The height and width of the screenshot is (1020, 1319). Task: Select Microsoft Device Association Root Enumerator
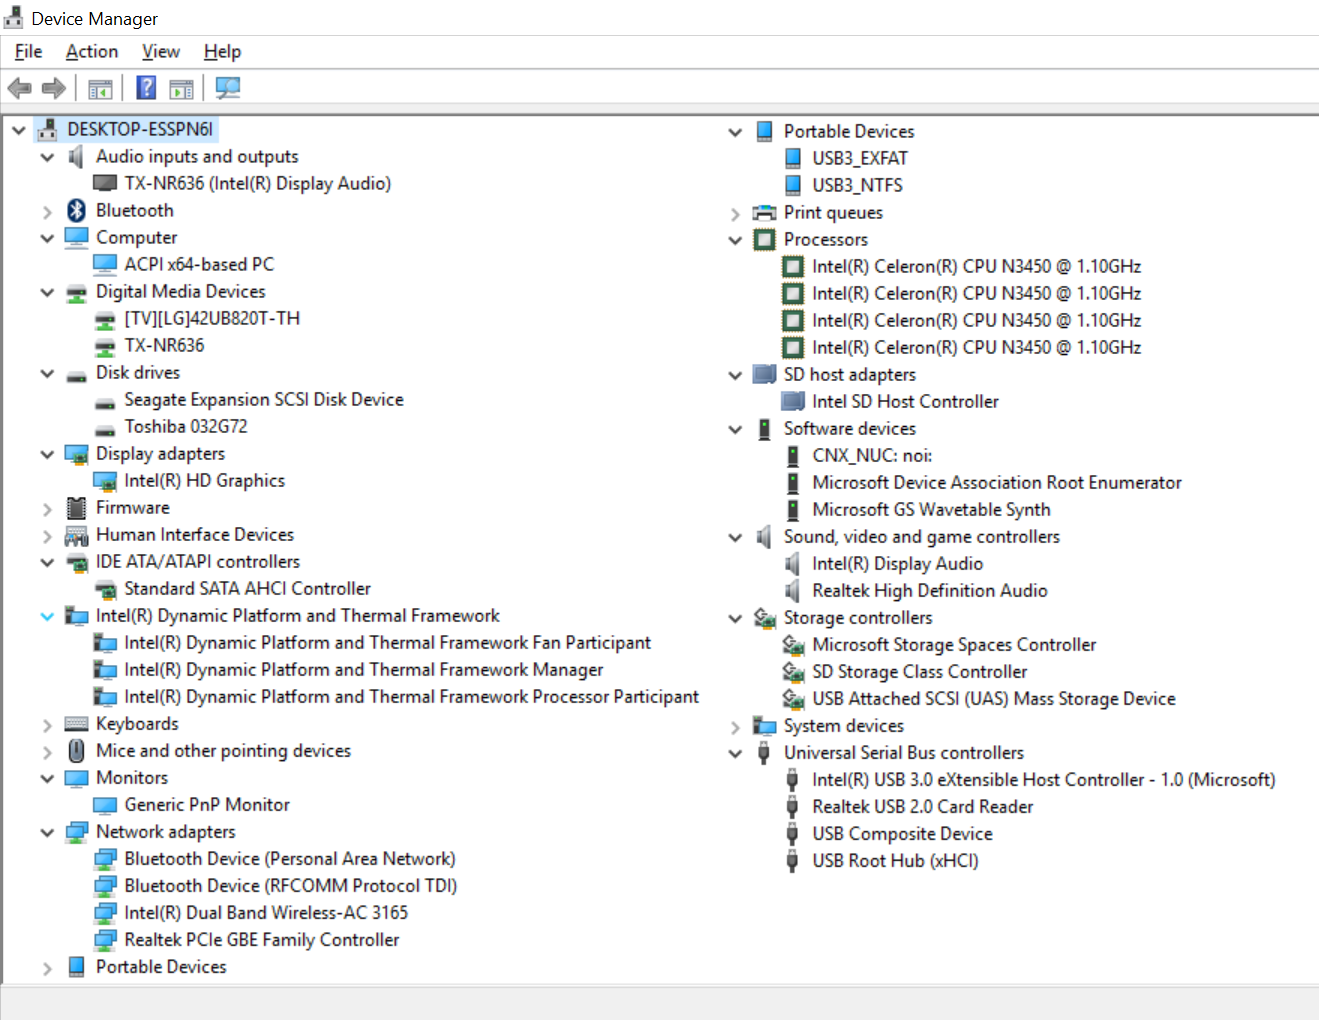[x=997, y=482]
